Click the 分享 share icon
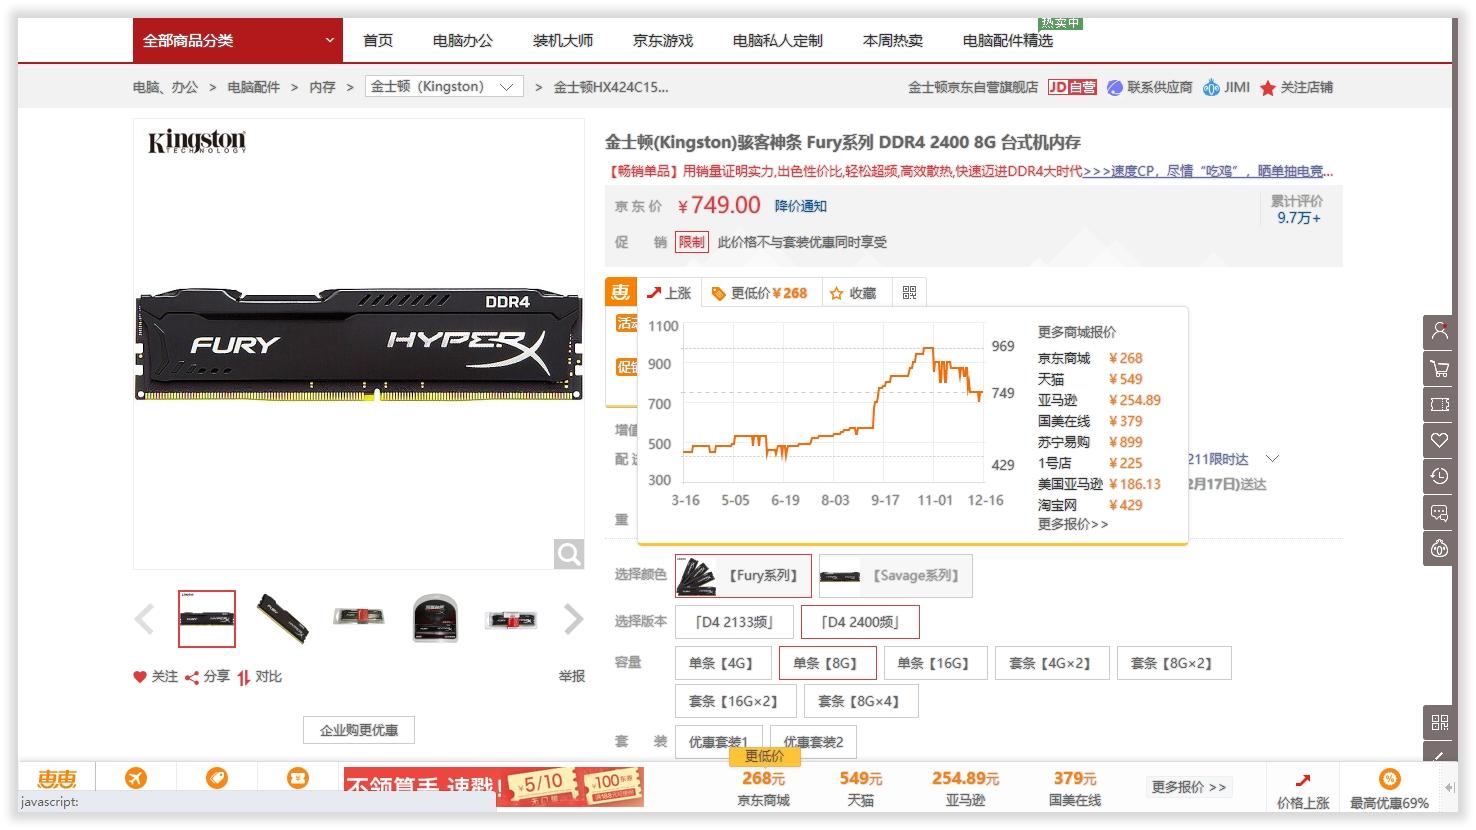 [x=192, y=677]
